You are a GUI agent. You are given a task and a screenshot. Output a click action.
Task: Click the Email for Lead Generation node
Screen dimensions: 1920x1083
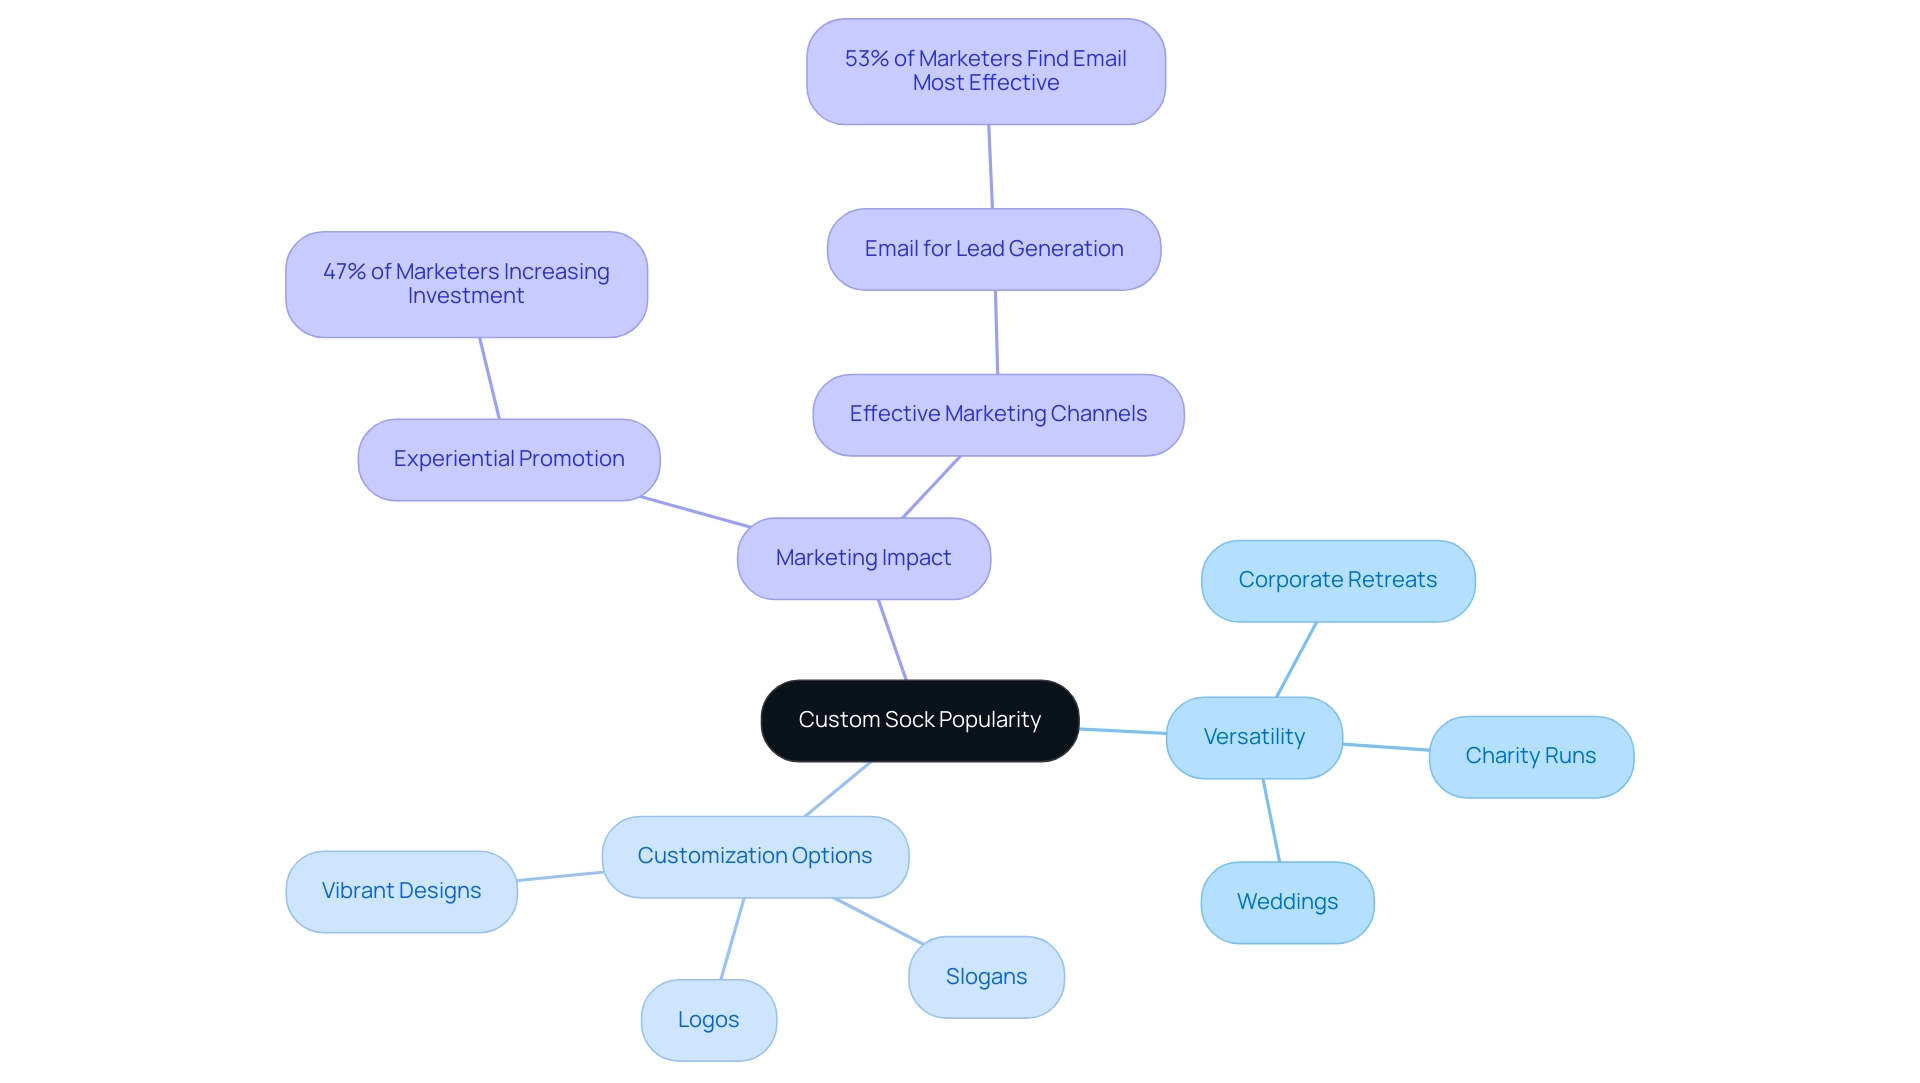(993, 248)
